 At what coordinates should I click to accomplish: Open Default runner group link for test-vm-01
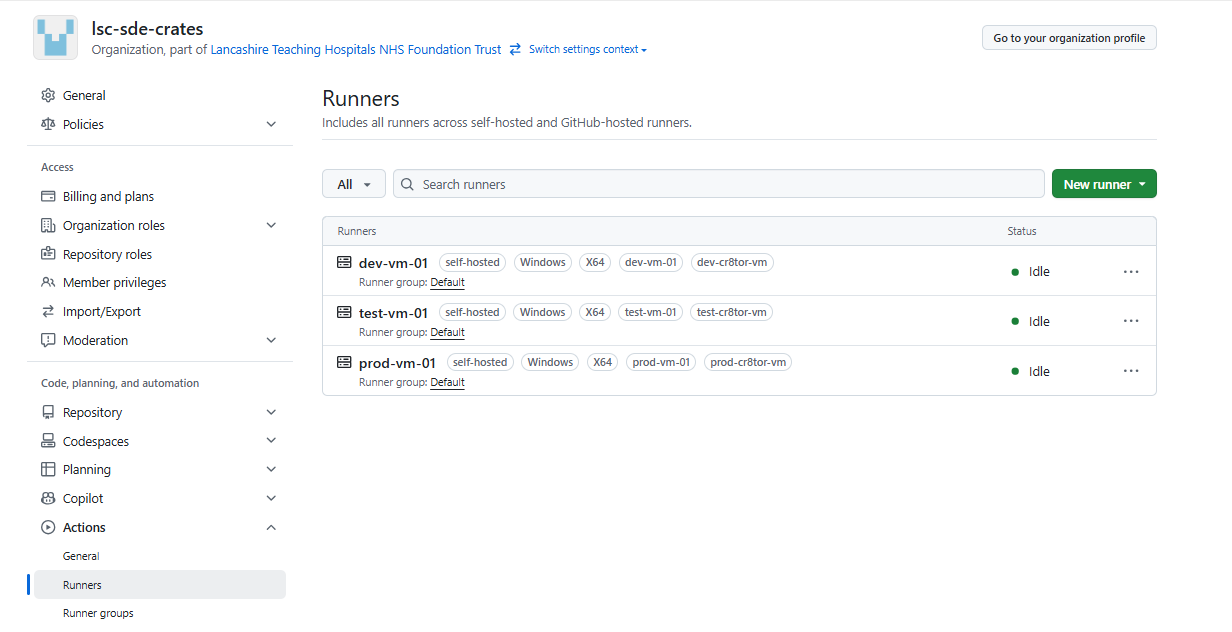pos(447,332)
